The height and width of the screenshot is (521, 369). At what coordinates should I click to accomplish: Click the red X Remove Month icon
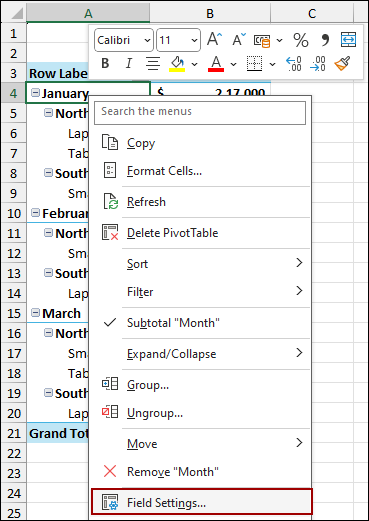110,471
